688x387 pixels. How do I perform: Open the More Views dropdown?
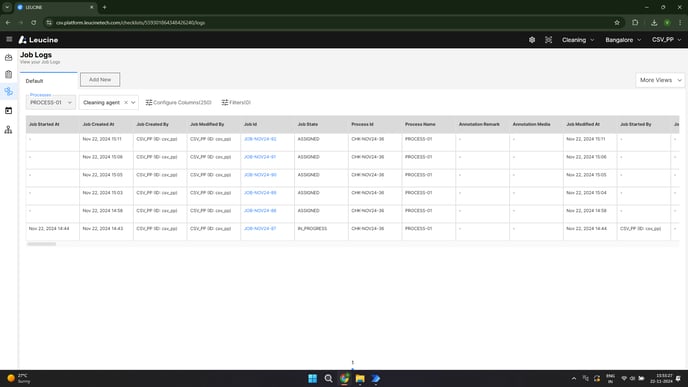pyautogui.click(x=660, y=80)
